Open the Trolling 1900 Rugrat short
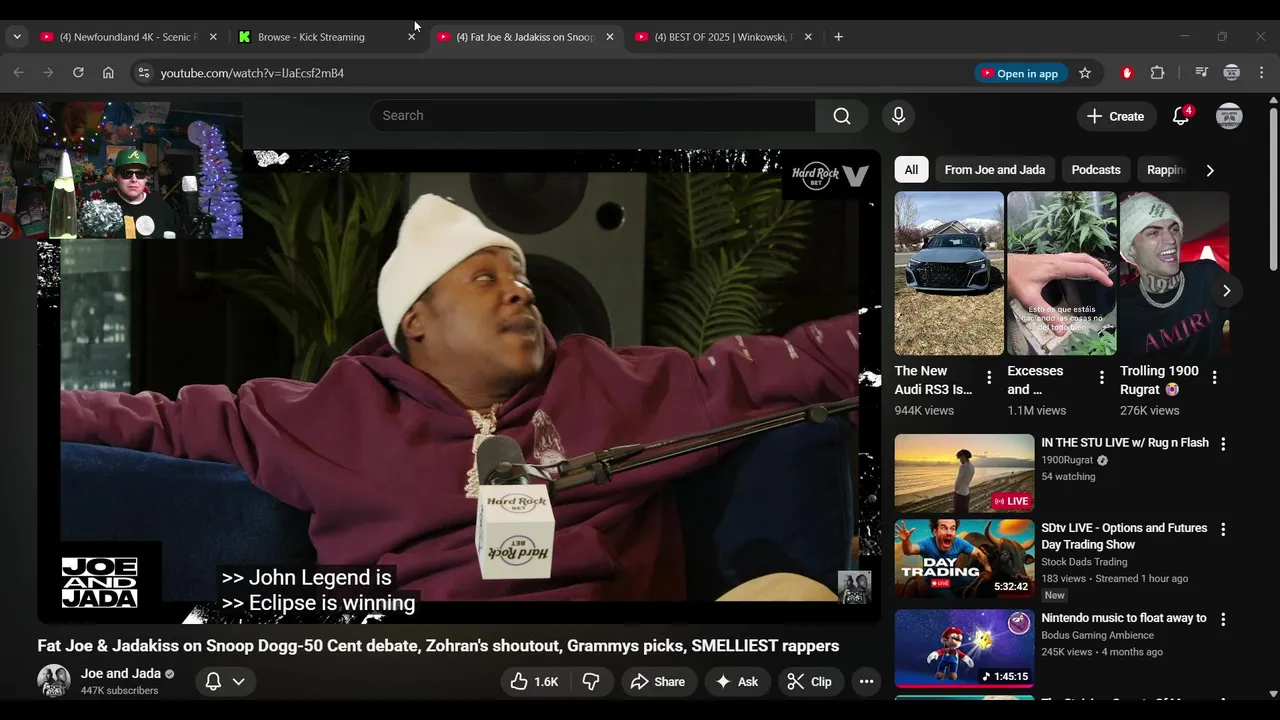 point(1174,273)
